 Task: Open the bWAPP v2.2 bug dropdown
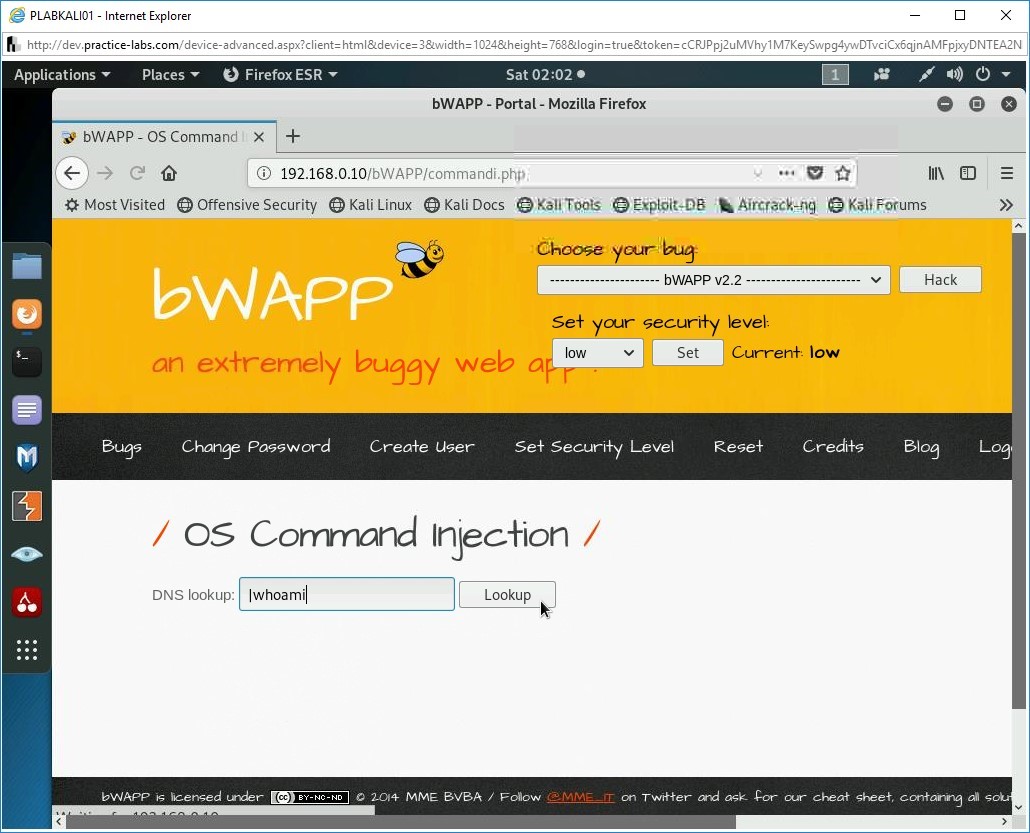click(x=713, y=280)
